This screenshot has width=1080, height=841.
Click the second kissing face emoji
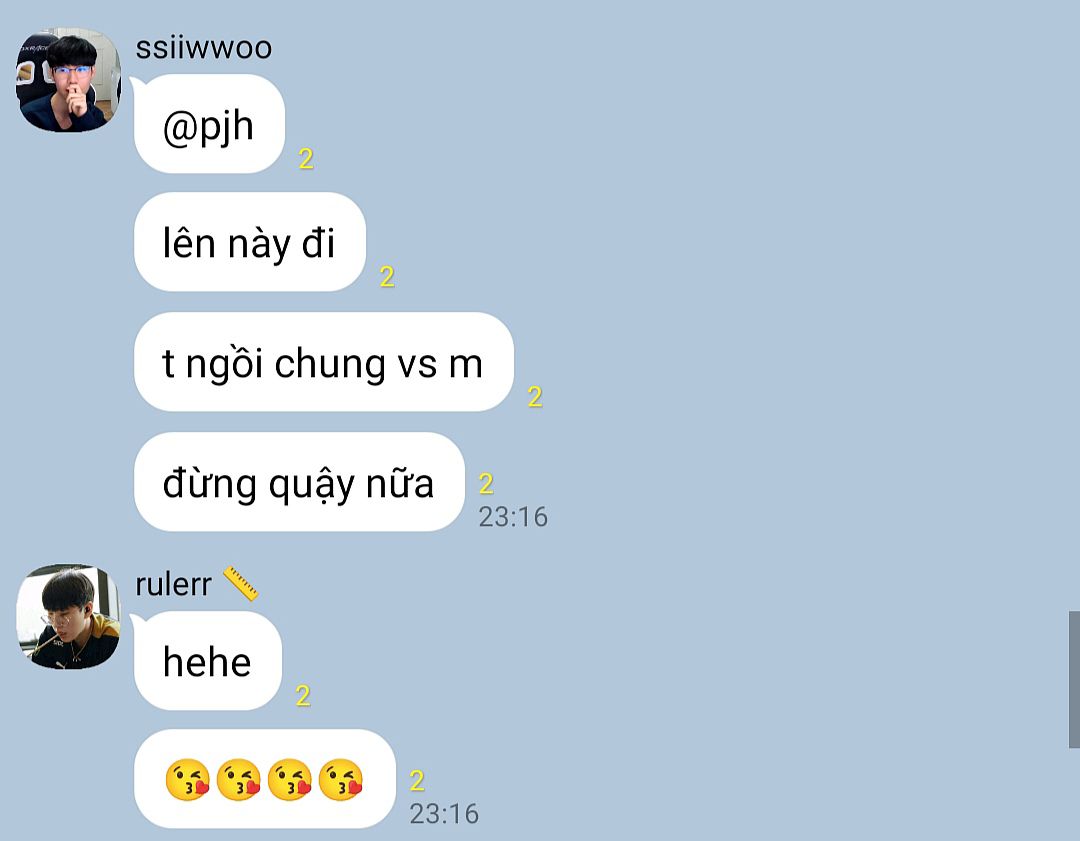(x=238, y=780)
